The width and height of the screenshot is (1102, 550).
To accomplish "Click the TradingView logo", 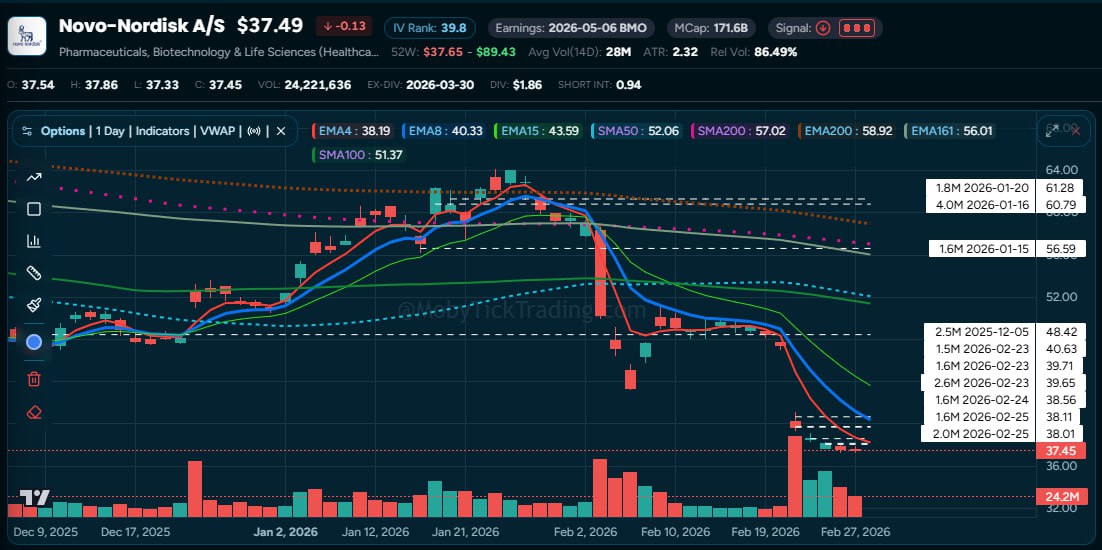I will [35, 497].
